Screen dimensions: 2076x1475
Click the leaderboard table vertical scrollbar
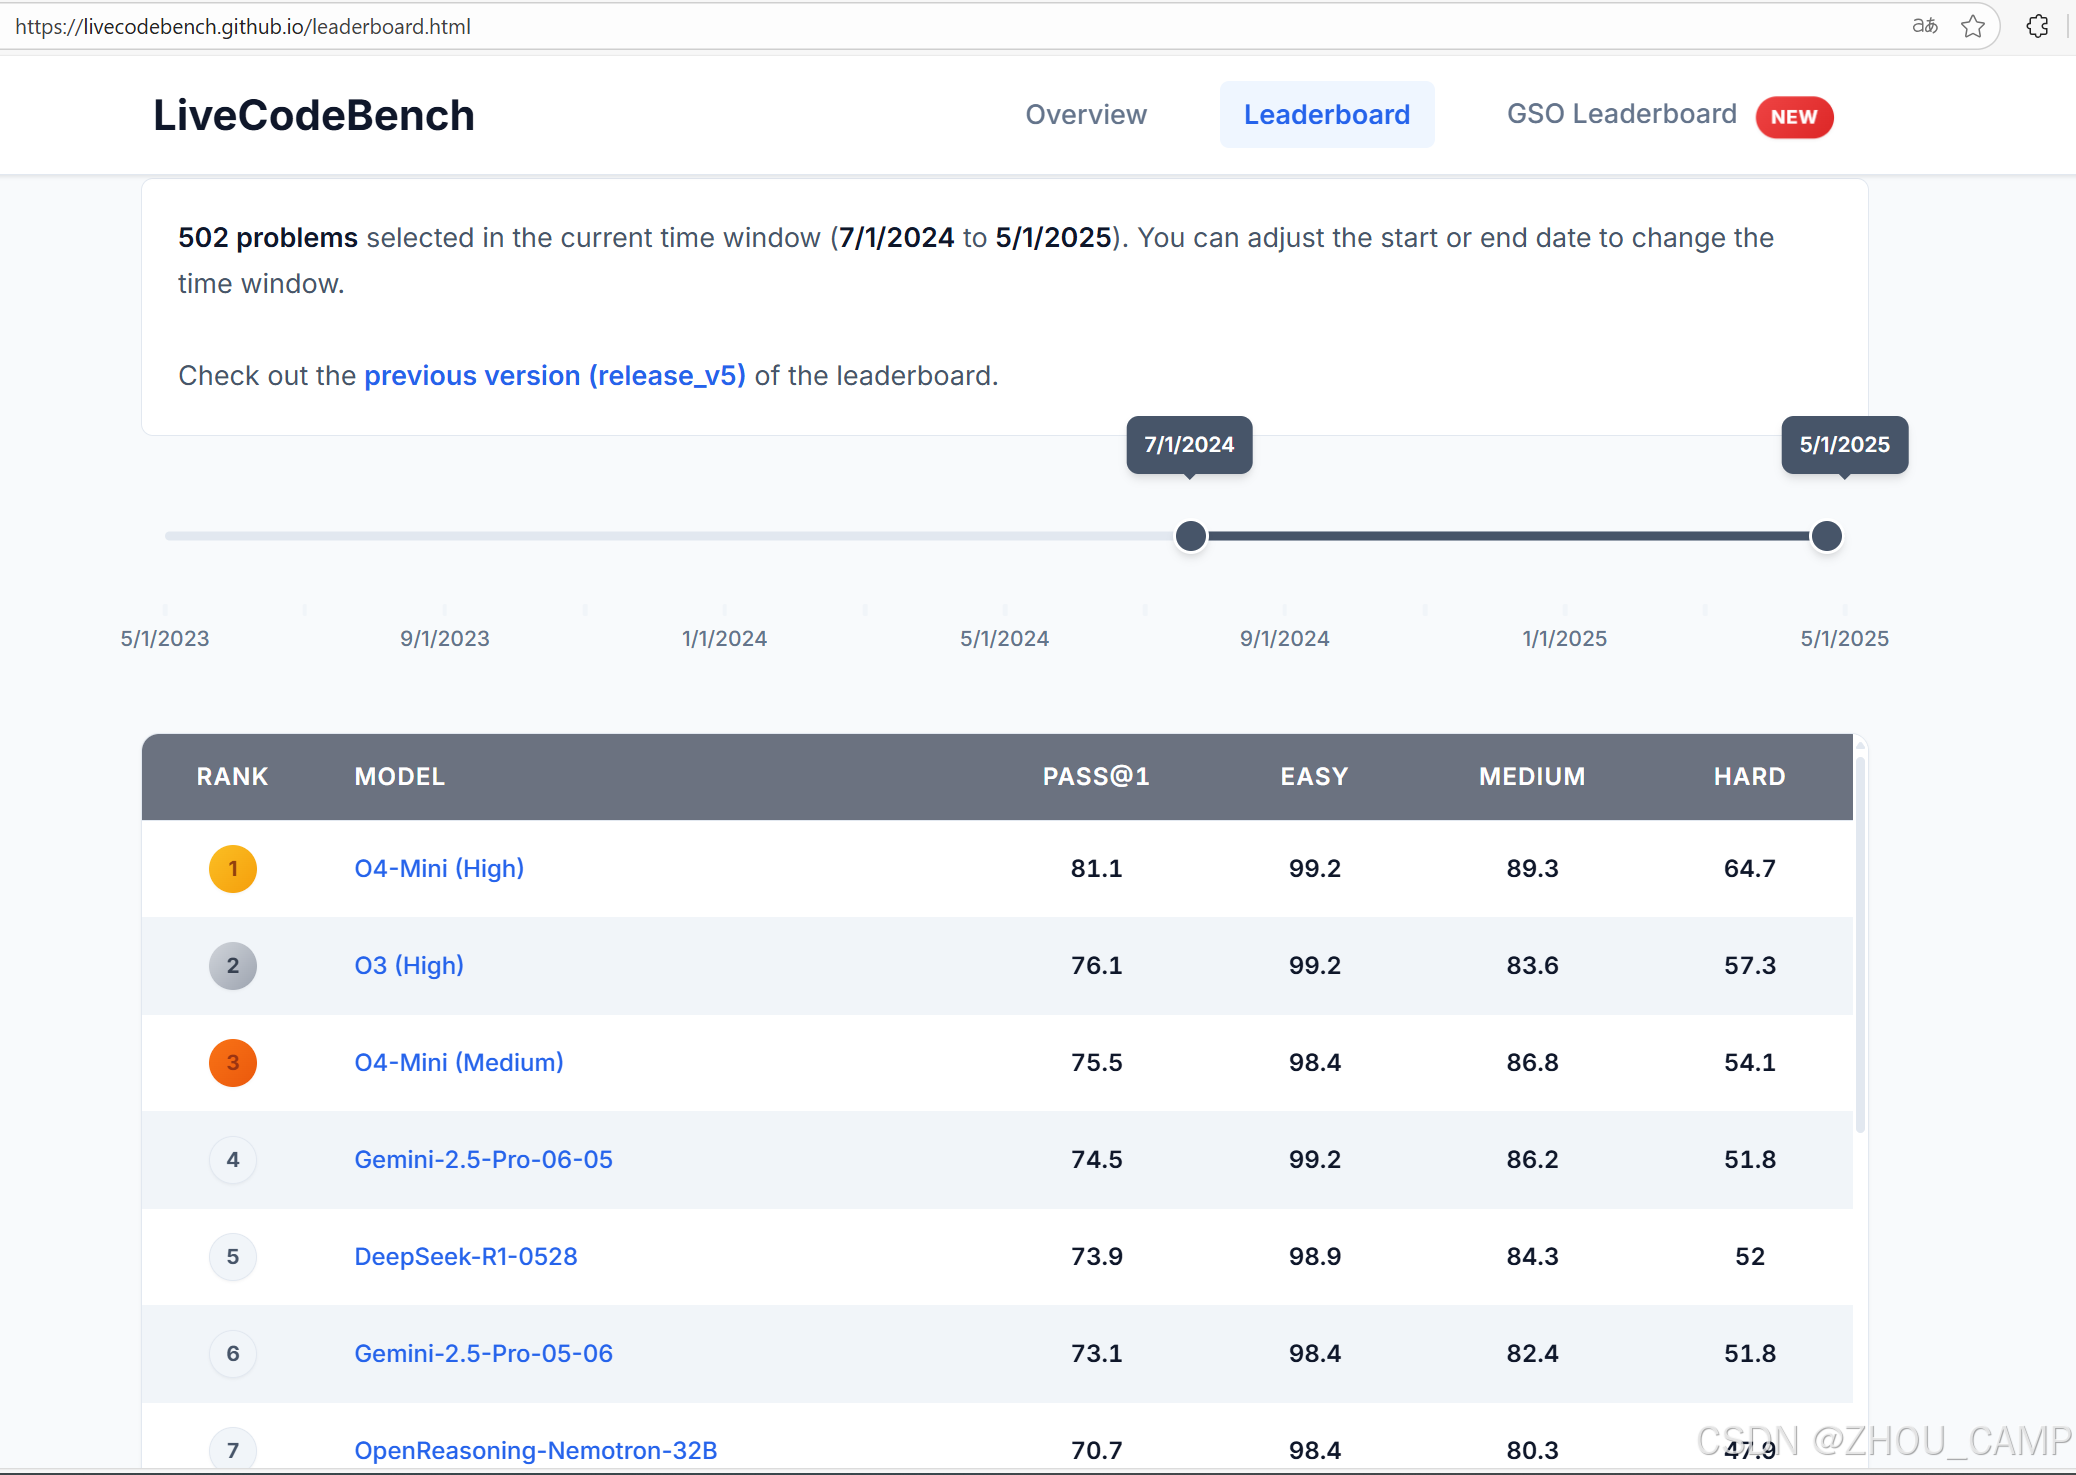(x=1860, y=944)
